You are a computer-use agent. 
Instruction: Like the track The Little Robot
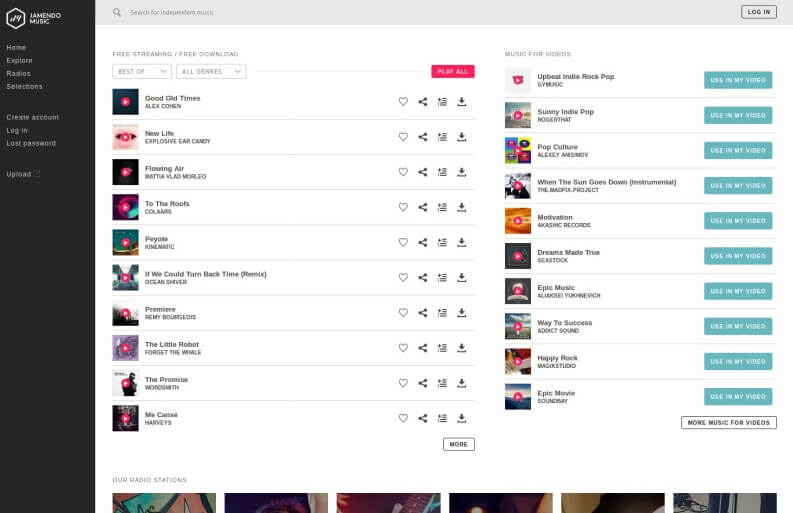(x=403, y=348)
